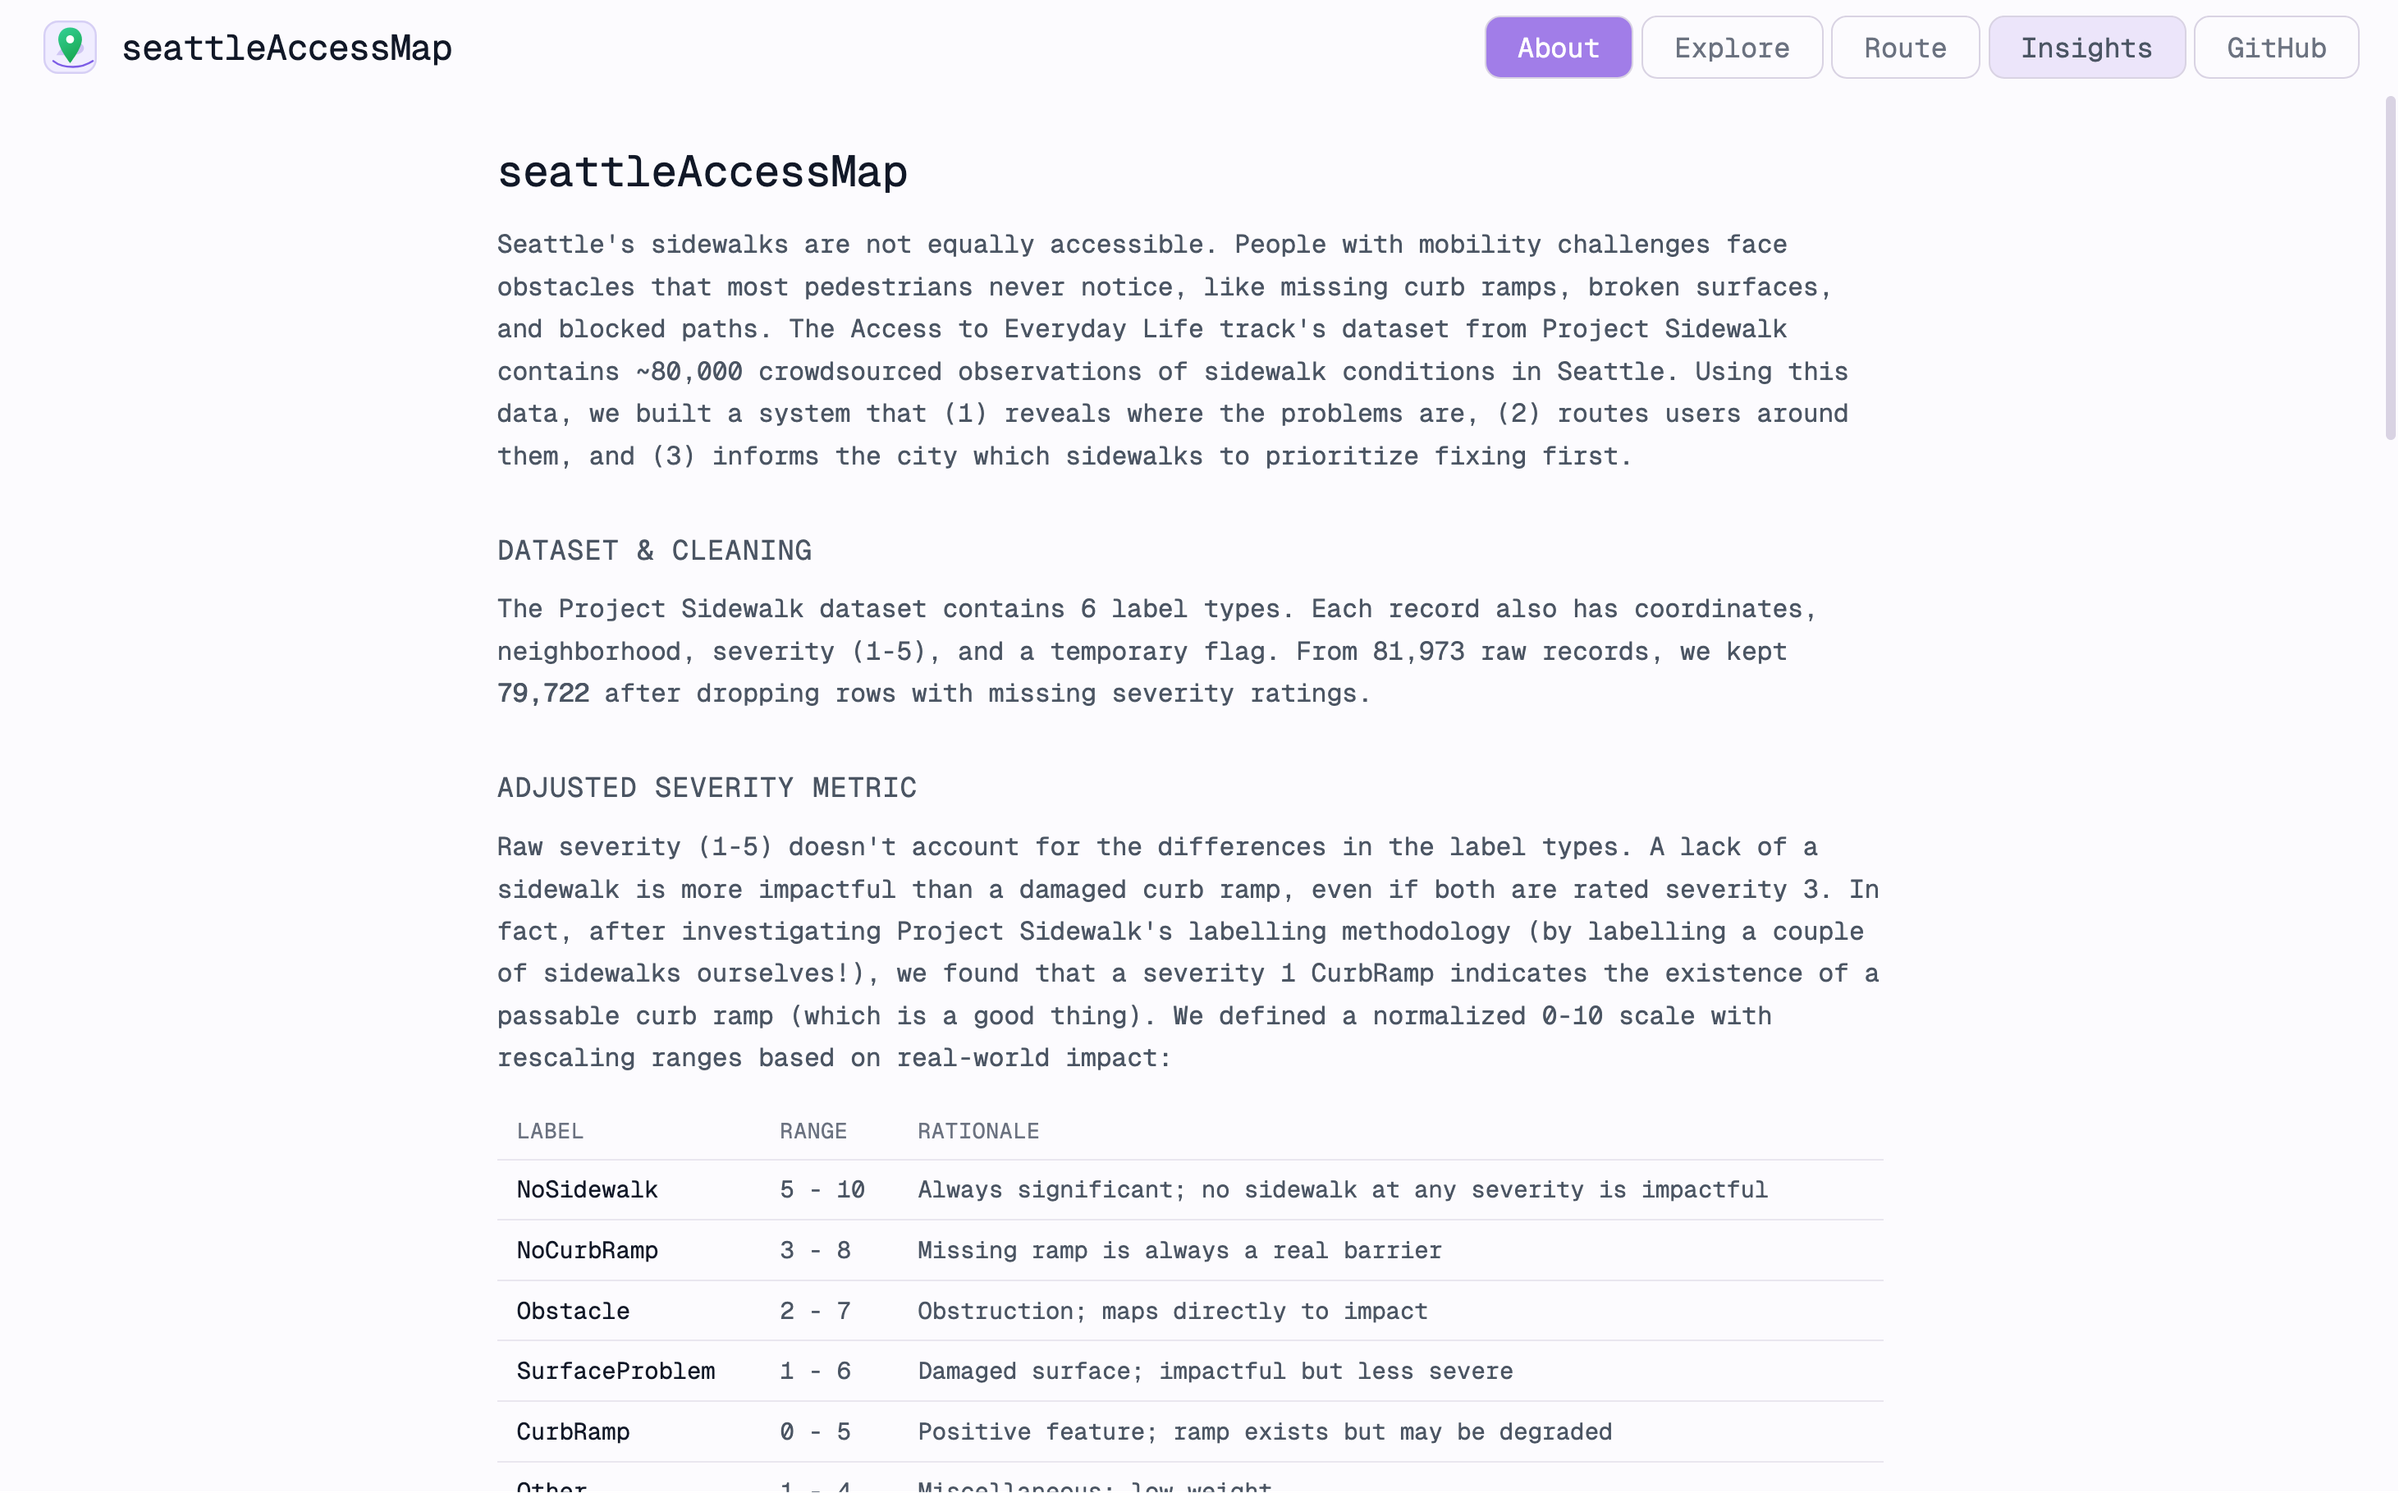Viewport: 2400px width, 1493px height.
Task: Select the About navigation tab
Action: point(1557,46)
